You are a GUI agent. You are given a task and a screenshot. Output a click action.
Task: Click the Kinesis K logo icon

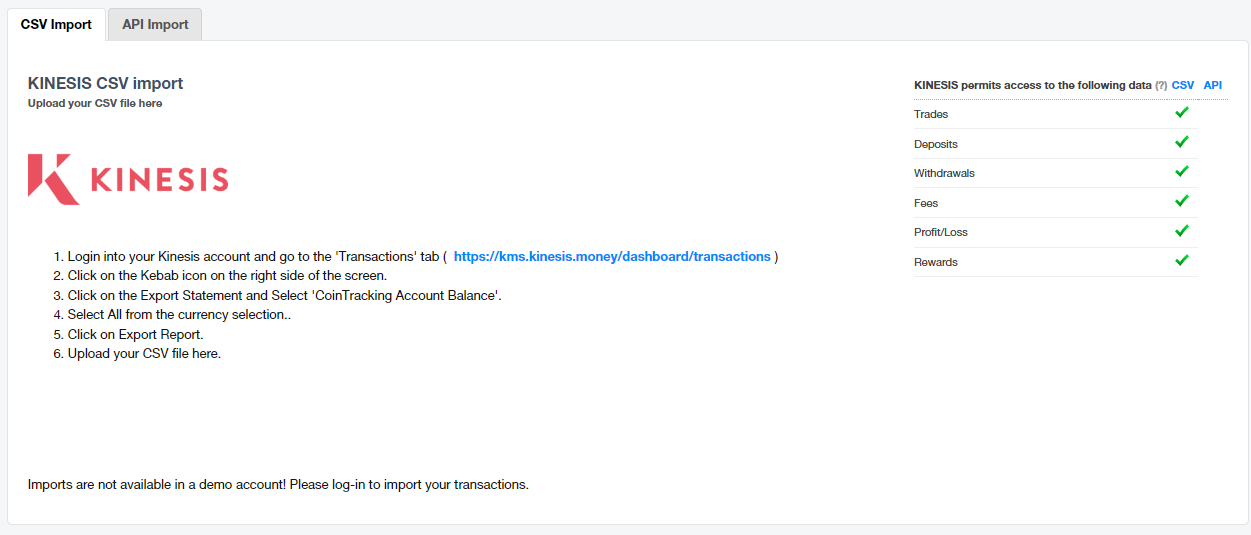tap(53, 179)
